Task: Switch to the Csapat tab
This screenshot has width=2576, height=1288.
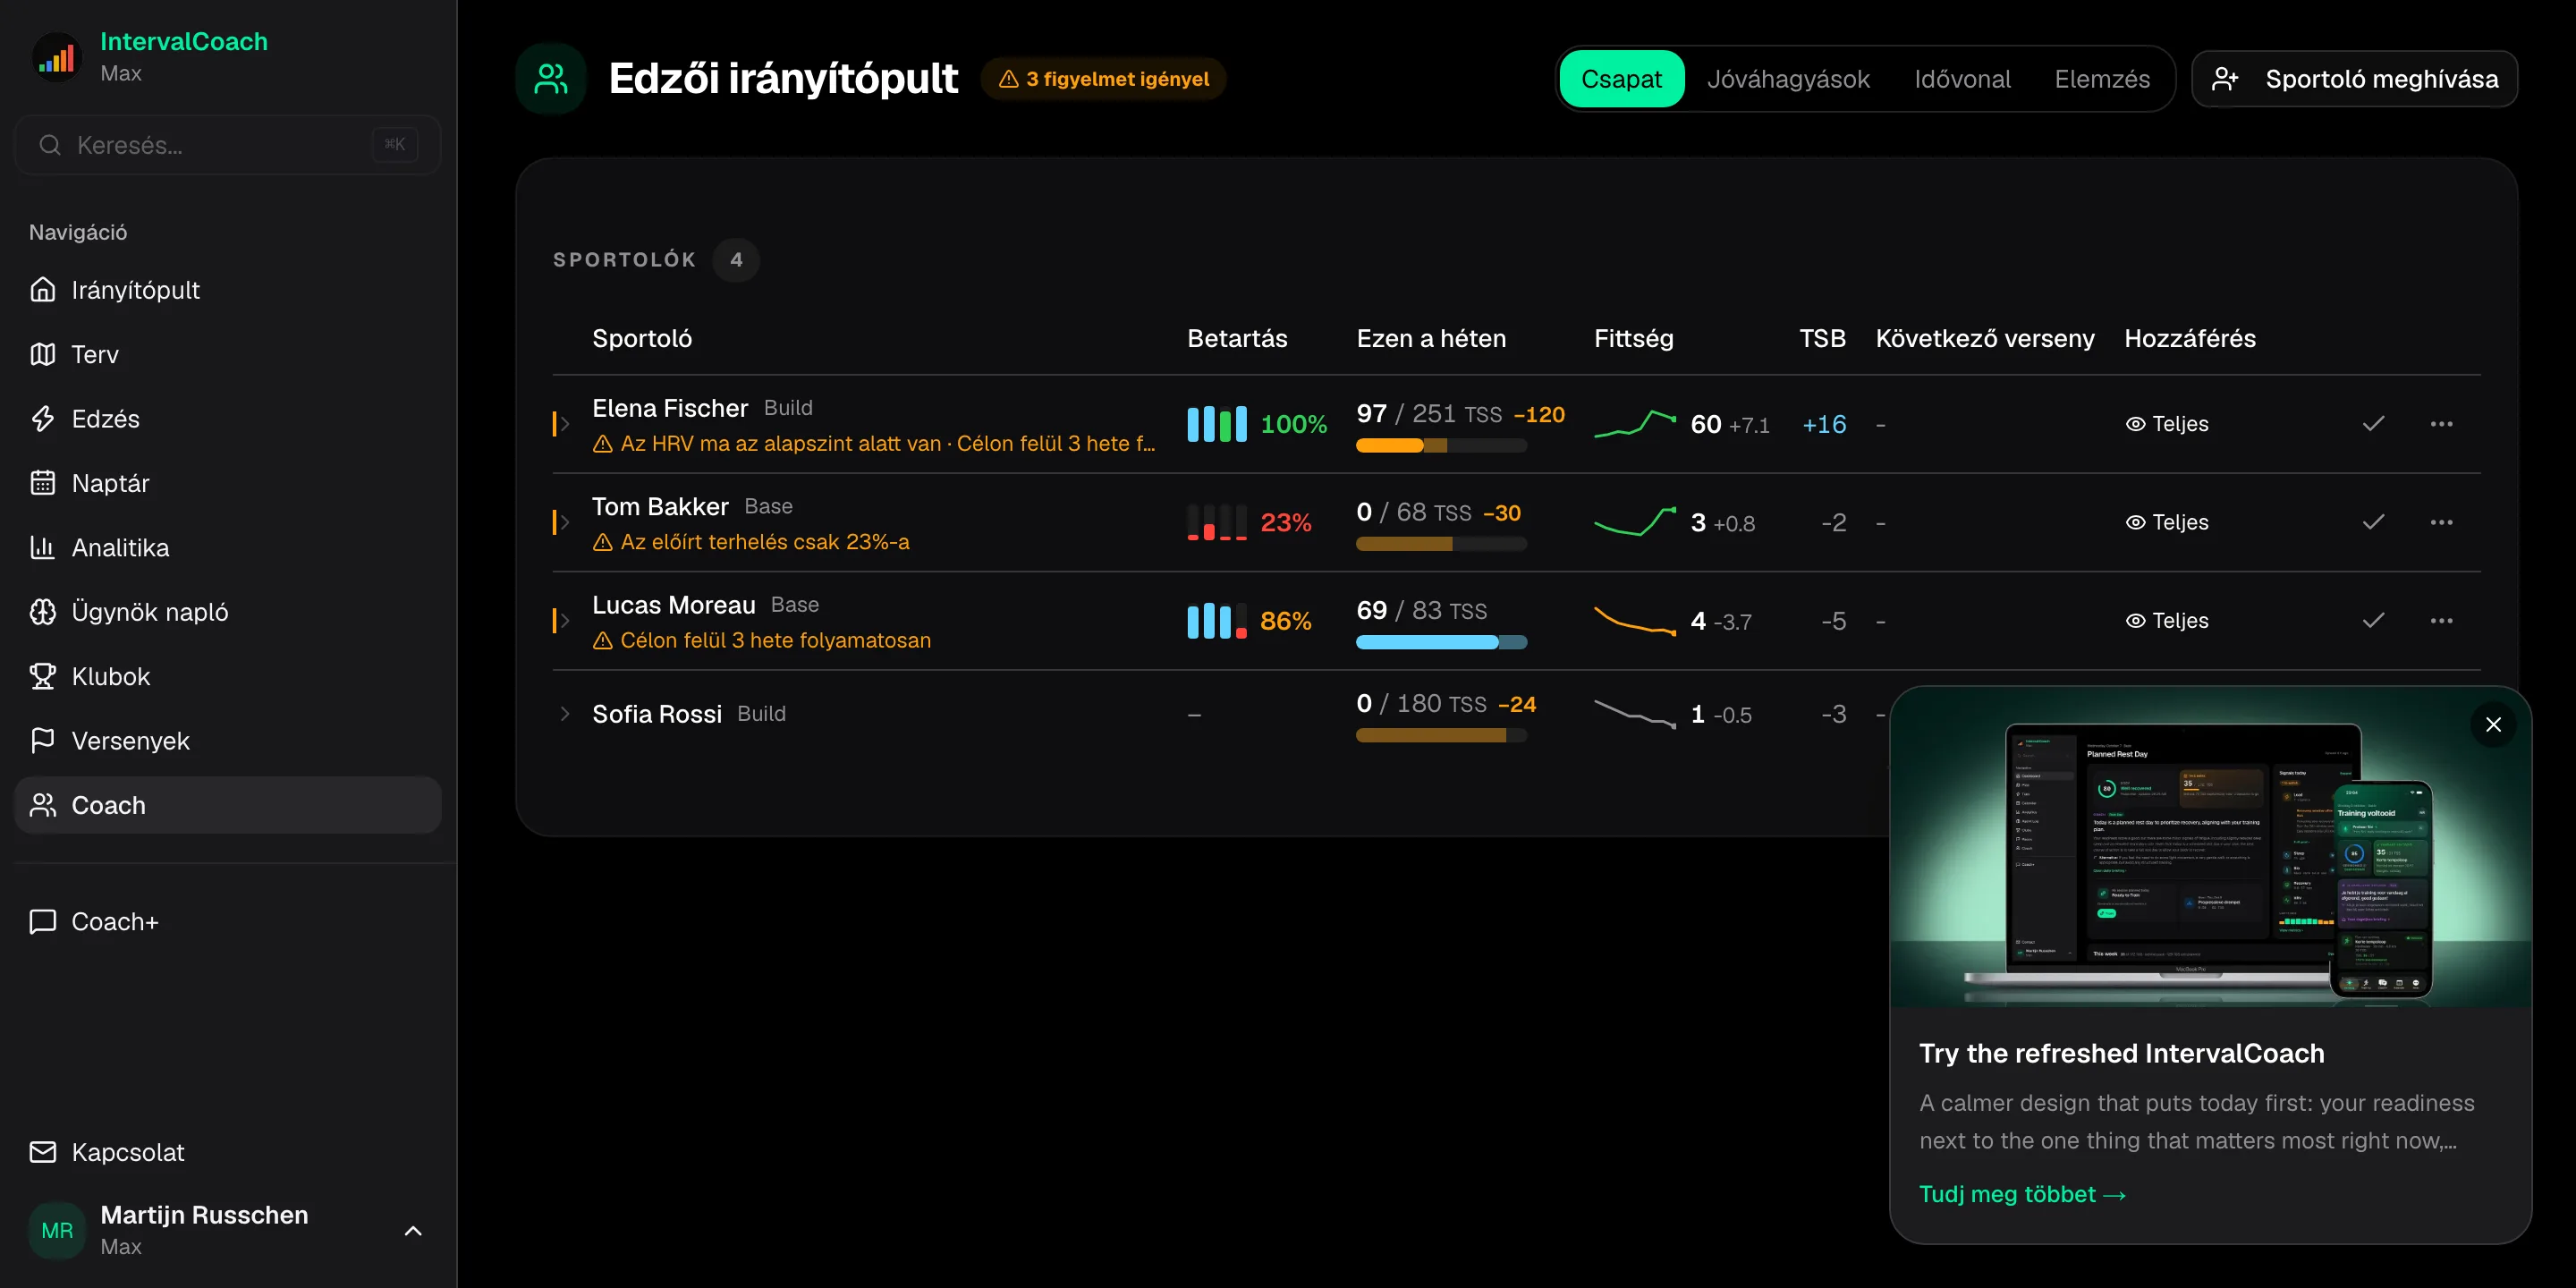Action: (x=1621, y=79)
